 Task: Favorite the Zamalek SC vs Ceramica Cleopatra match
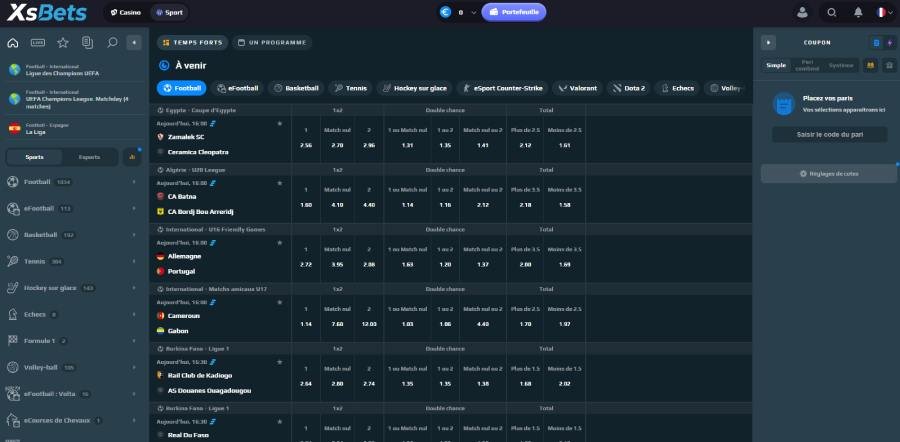coord(280,123)
